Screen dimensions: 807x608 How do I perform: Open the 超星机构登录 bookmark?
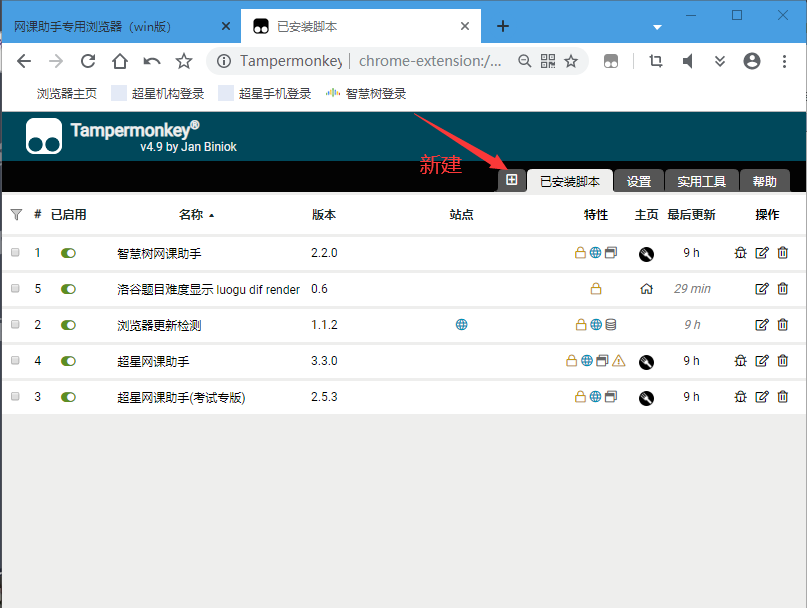158,94
